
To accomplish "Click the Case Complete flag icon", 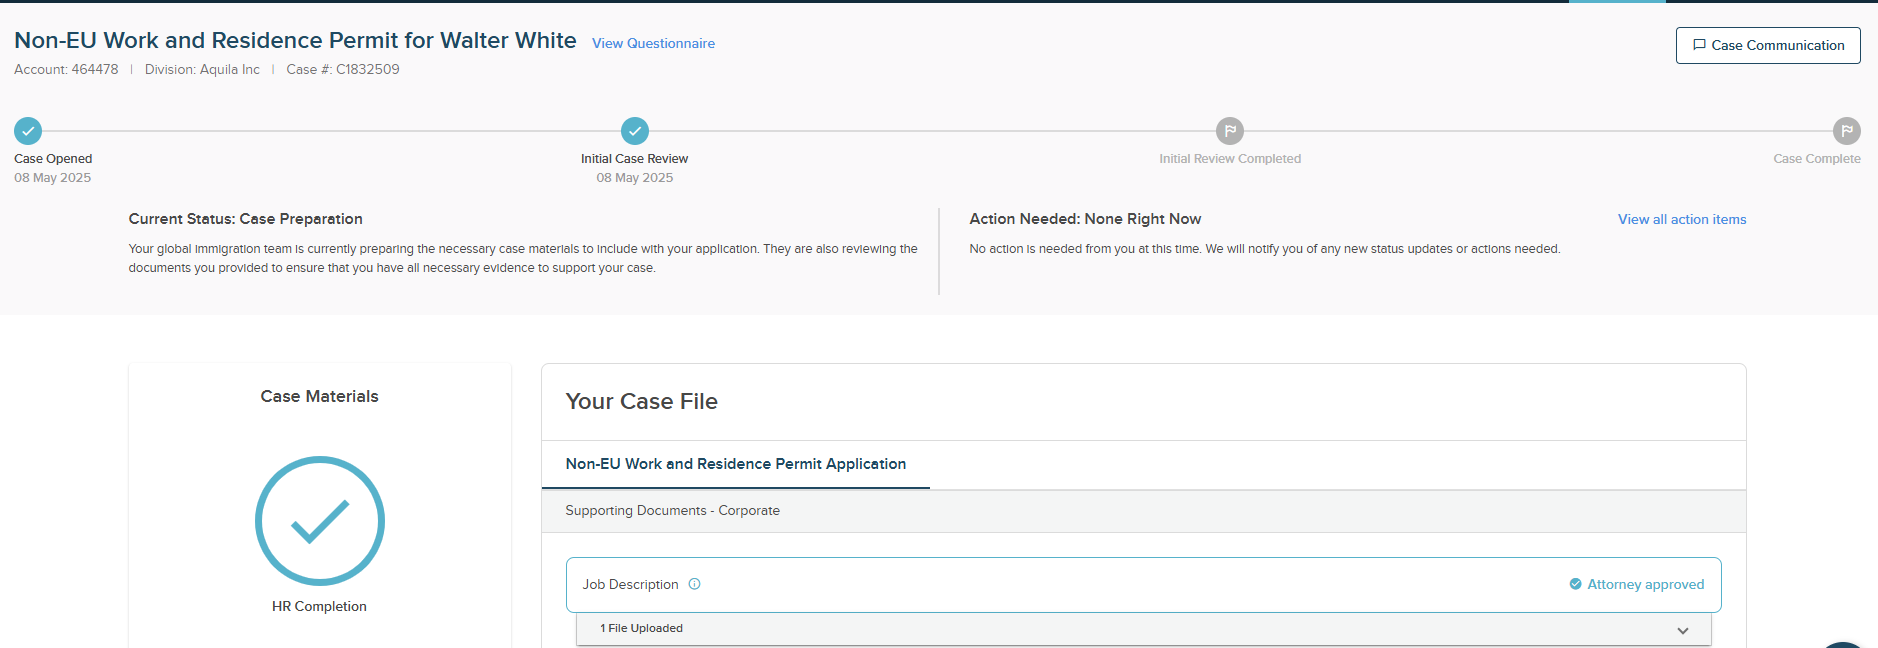I will 1847,131.
